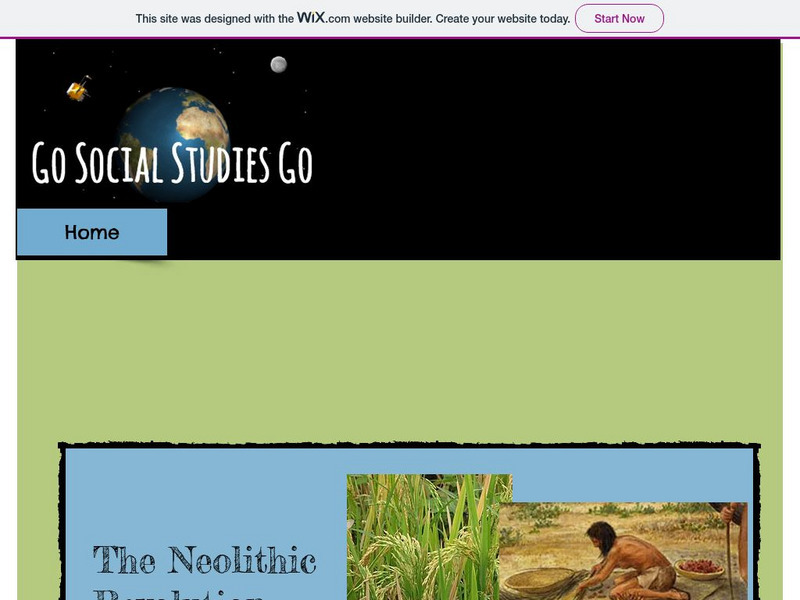Click the Start Now button

tap(619, 19)
